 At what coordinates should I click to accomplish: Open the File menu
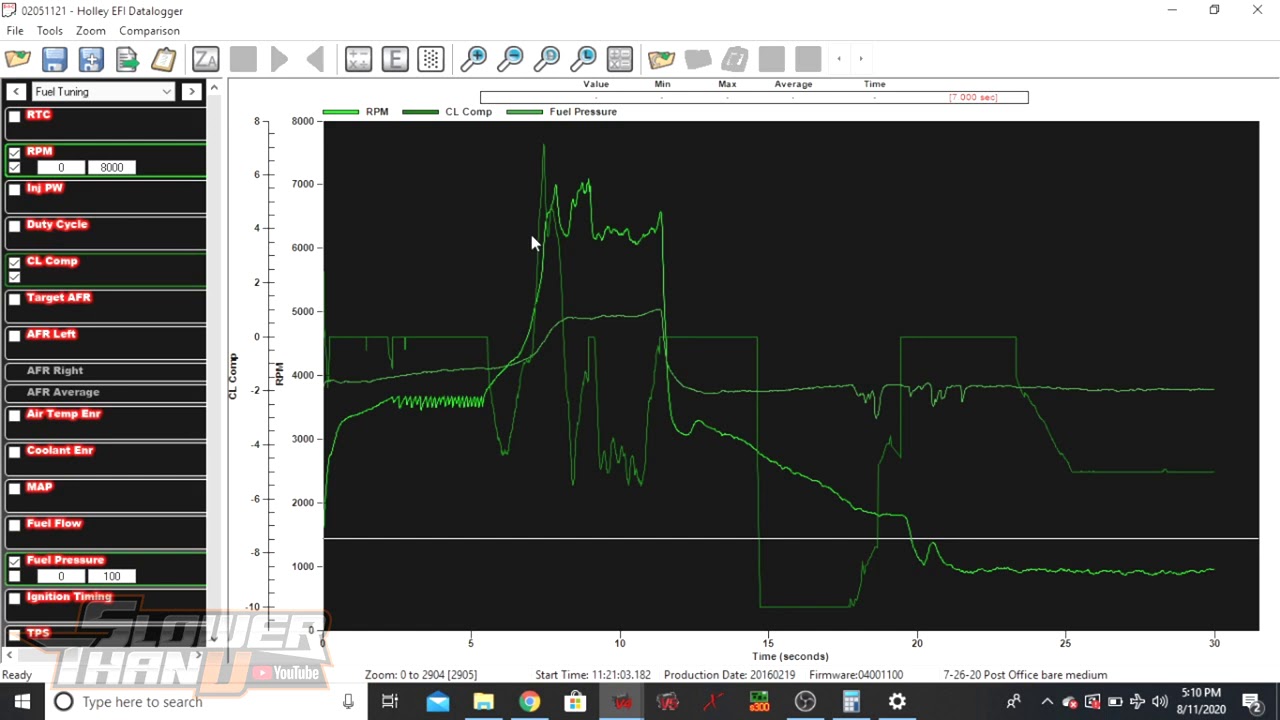click(15, 31)
